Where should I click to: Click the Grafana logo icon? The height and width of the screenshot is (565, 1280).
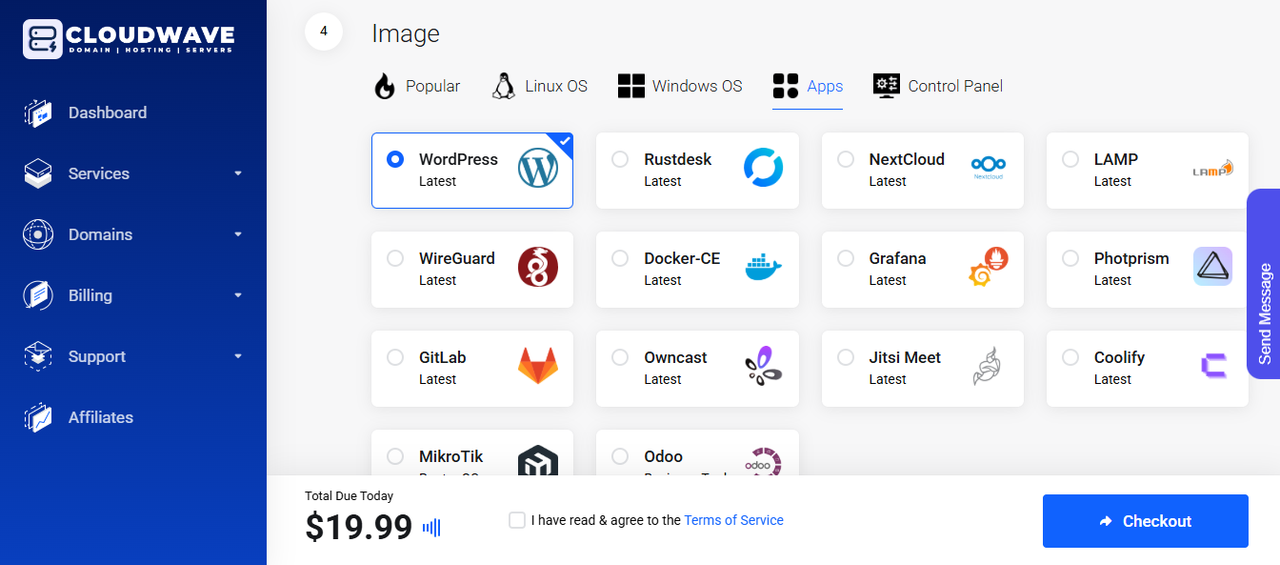click(988, 267)
